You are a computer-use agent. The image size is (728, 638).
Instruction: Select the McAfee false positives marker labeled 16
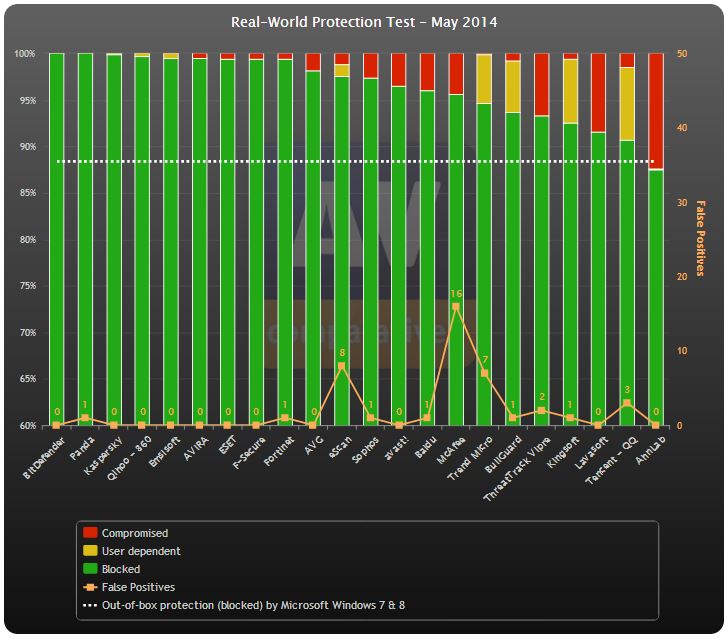pos(456,307)
